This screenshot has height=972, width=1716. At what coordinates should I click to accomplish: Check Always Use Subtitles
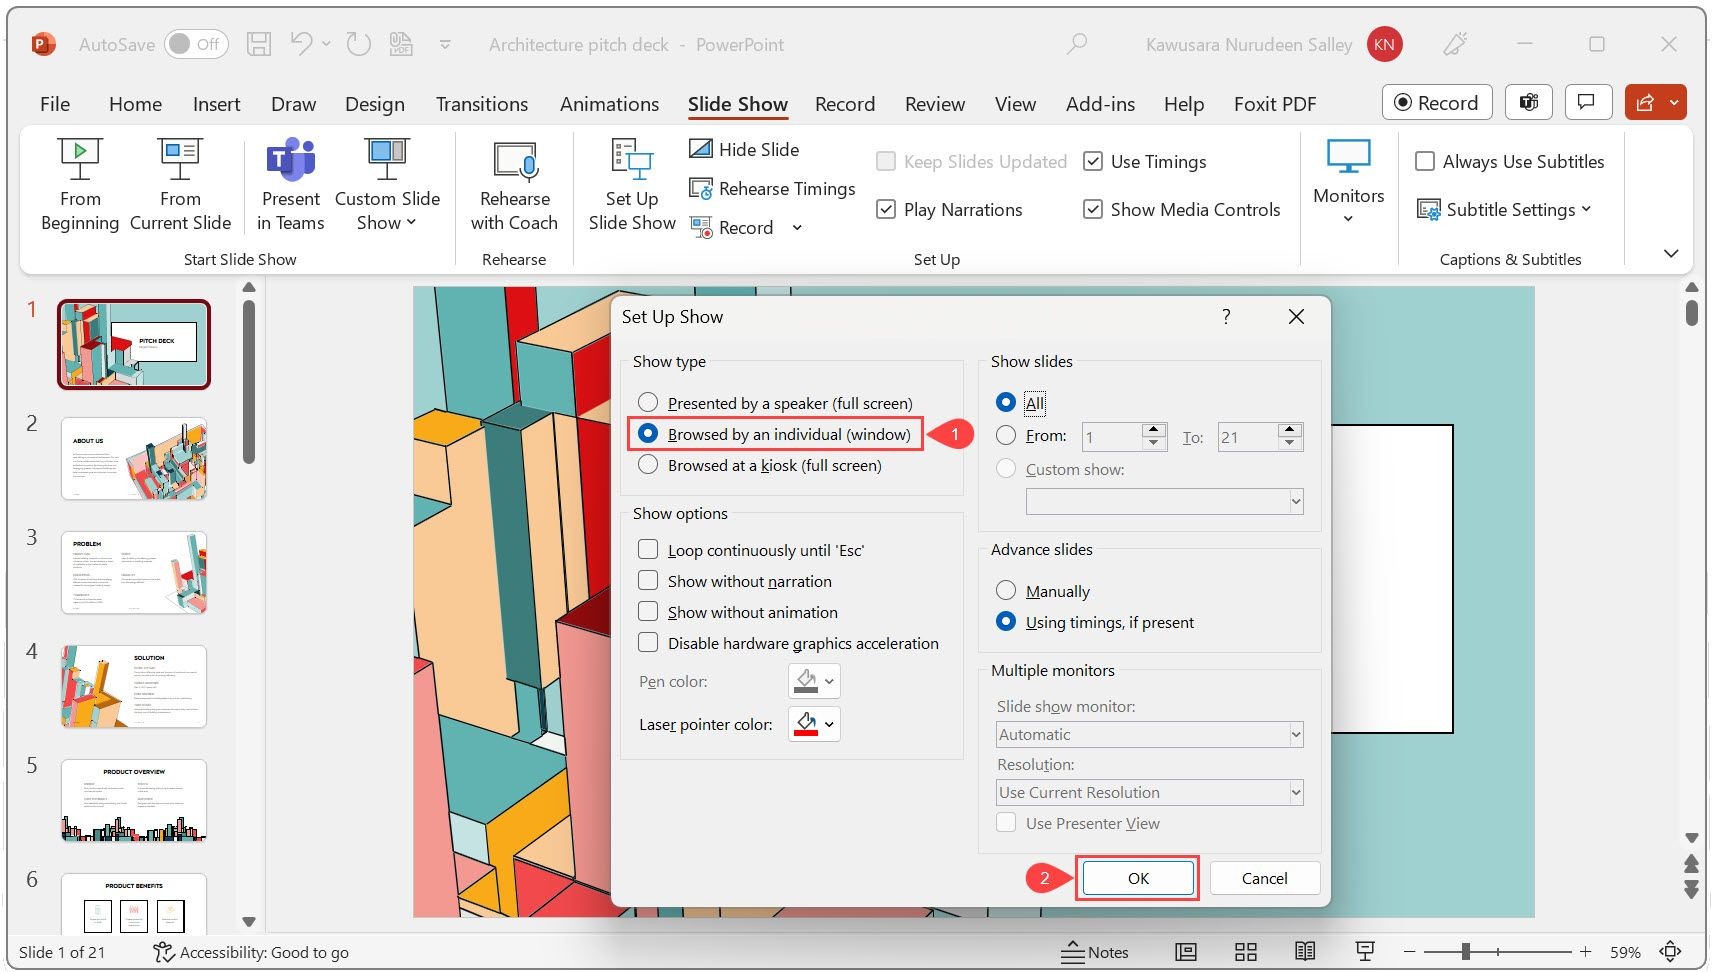point(1510,162)
